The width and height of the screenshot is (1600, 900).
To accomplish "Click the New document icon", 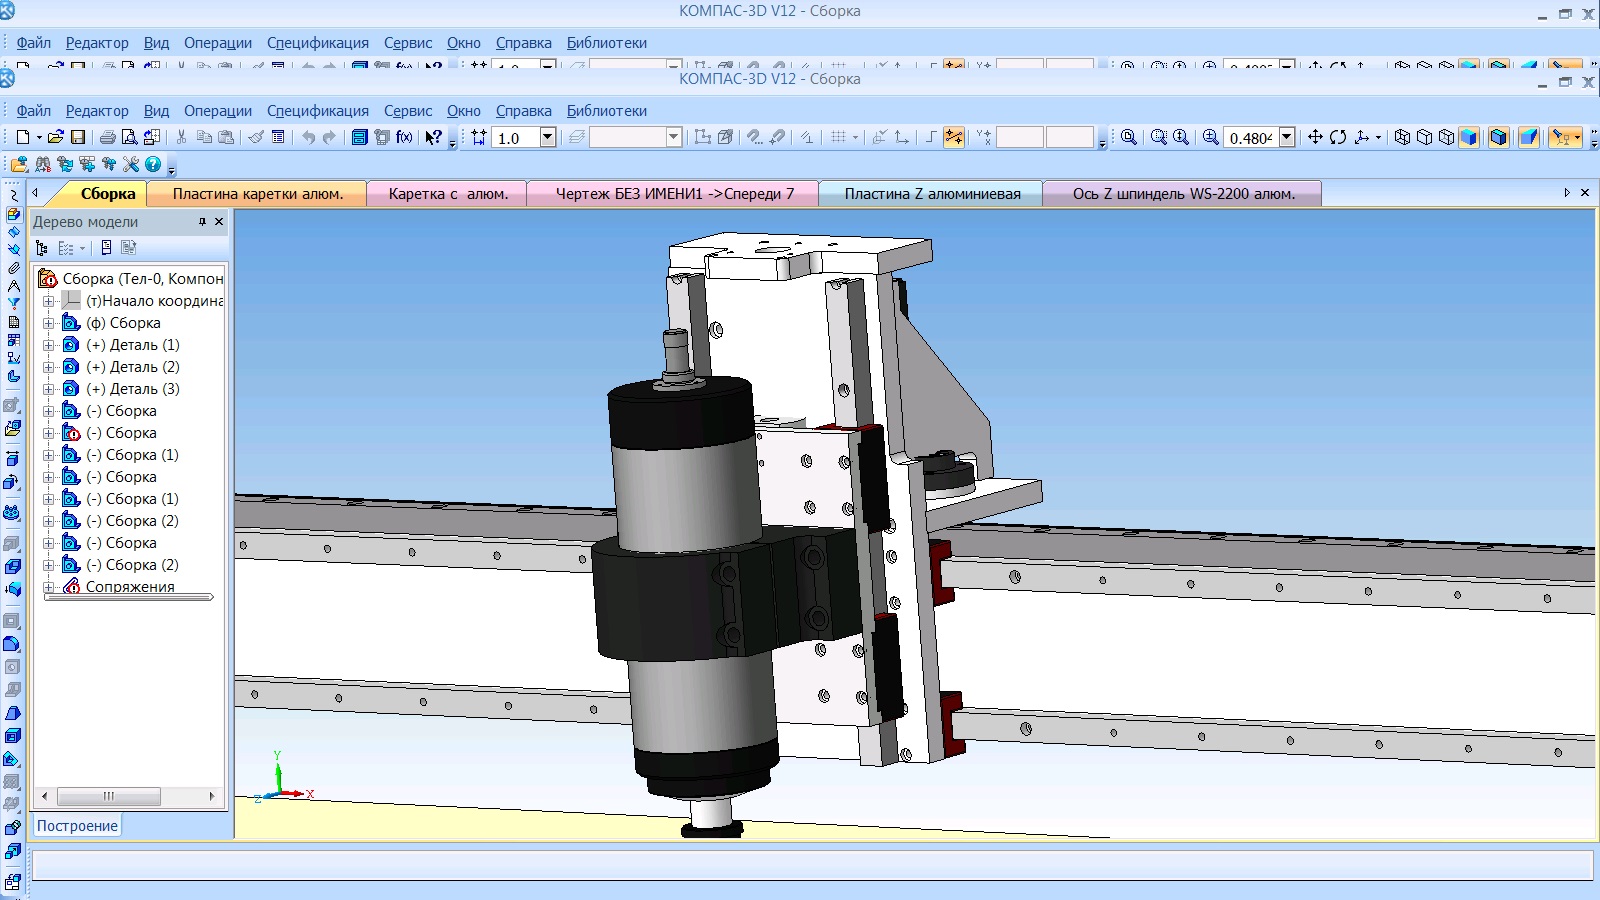I will pos(22,137).
